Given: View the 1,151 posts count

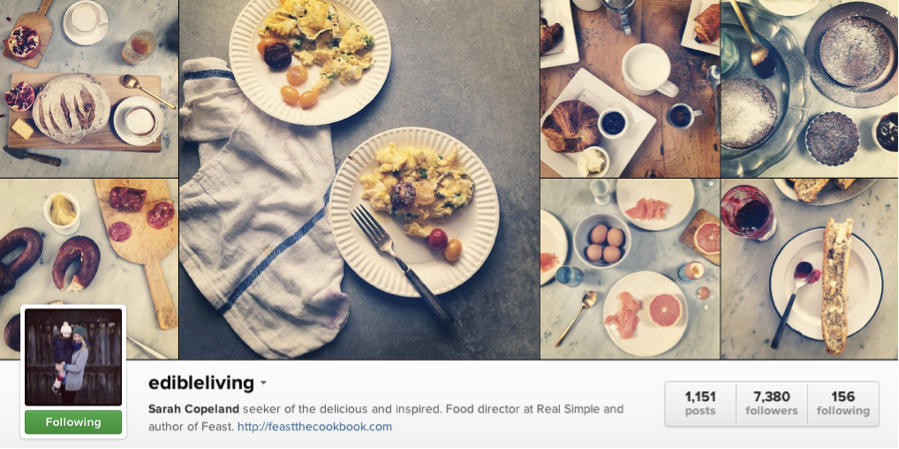Looking at the screenshot, I should 700,403.
